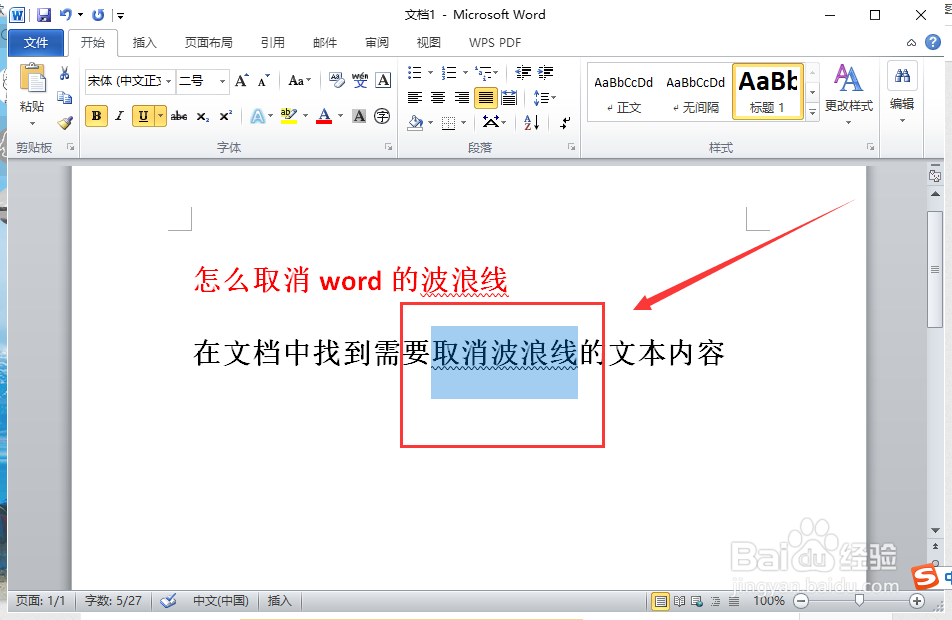This screenshot has height=620, width=952.
Task: Click the red font color button
Action: [324, 116]
